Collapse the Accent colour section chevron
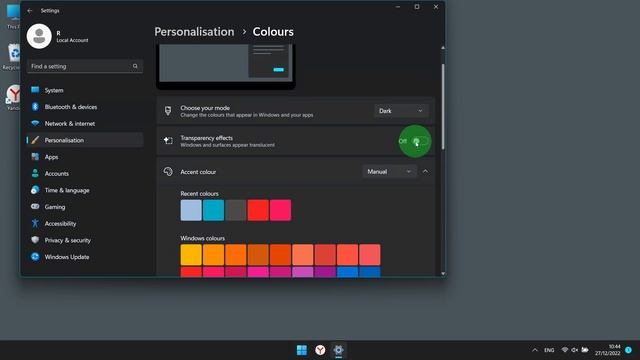 click(425, 171)
